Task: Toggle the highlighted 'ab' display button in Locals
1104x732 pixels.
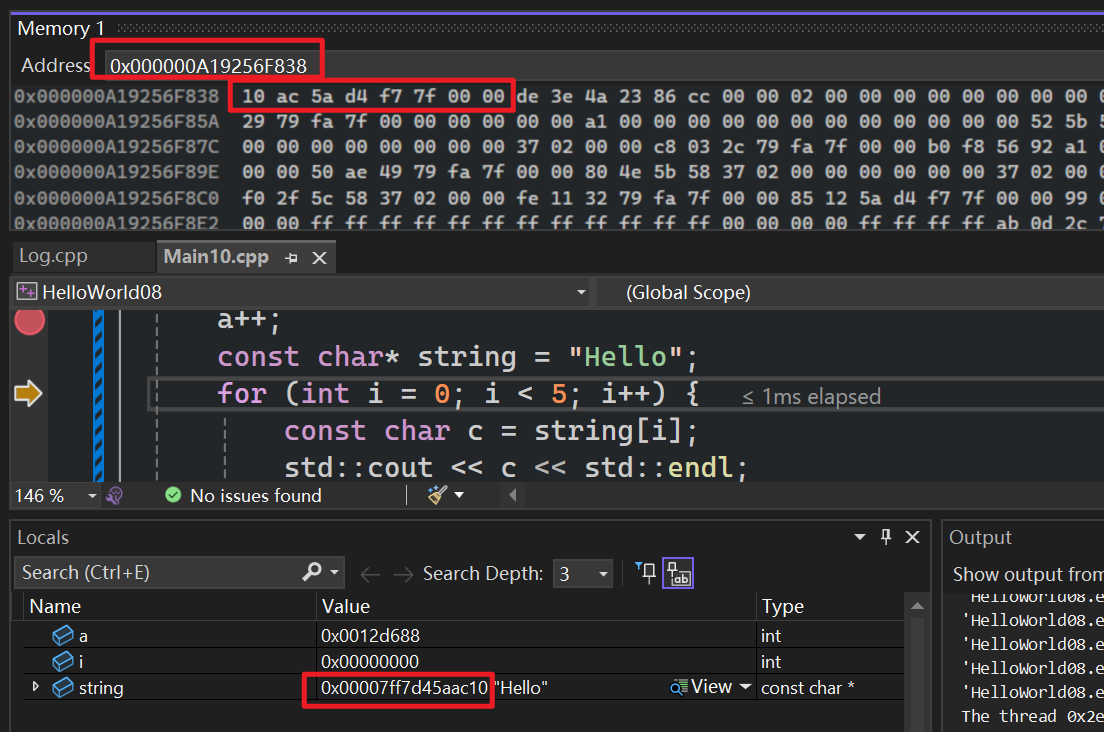Action: click(678, 573)
